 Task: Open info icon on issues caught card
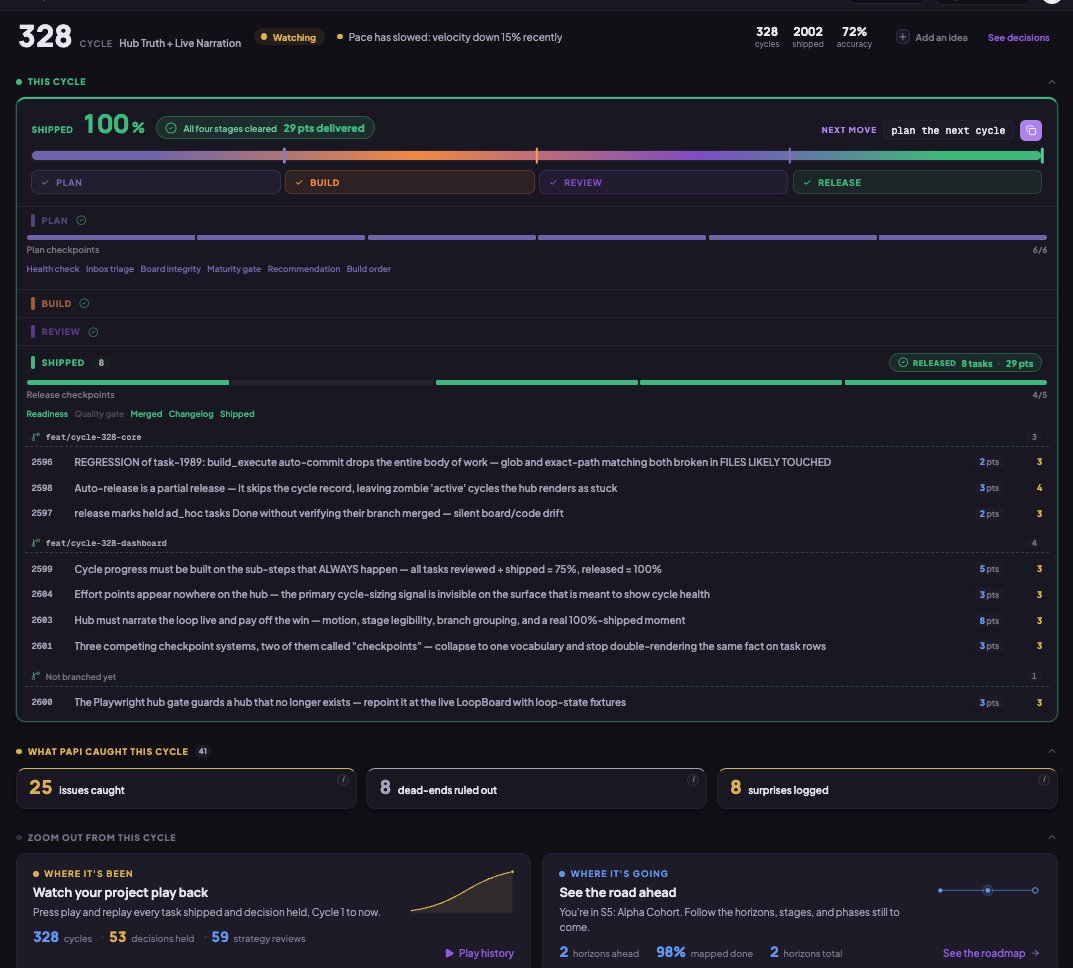343,780
